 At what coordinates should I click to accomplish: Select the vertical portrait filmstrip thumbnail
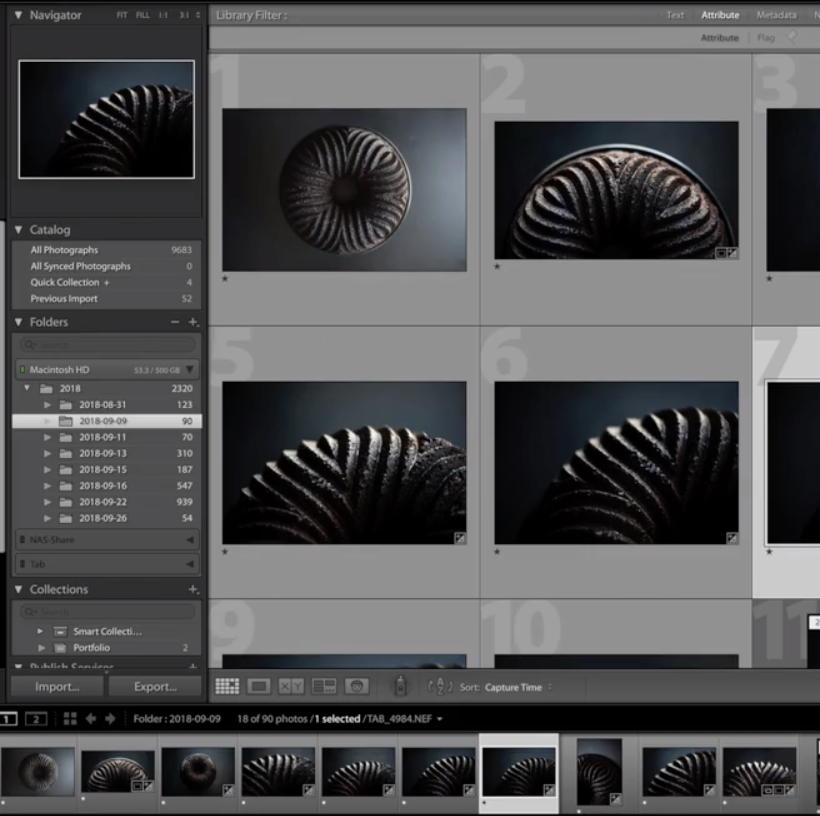(599, 772)
